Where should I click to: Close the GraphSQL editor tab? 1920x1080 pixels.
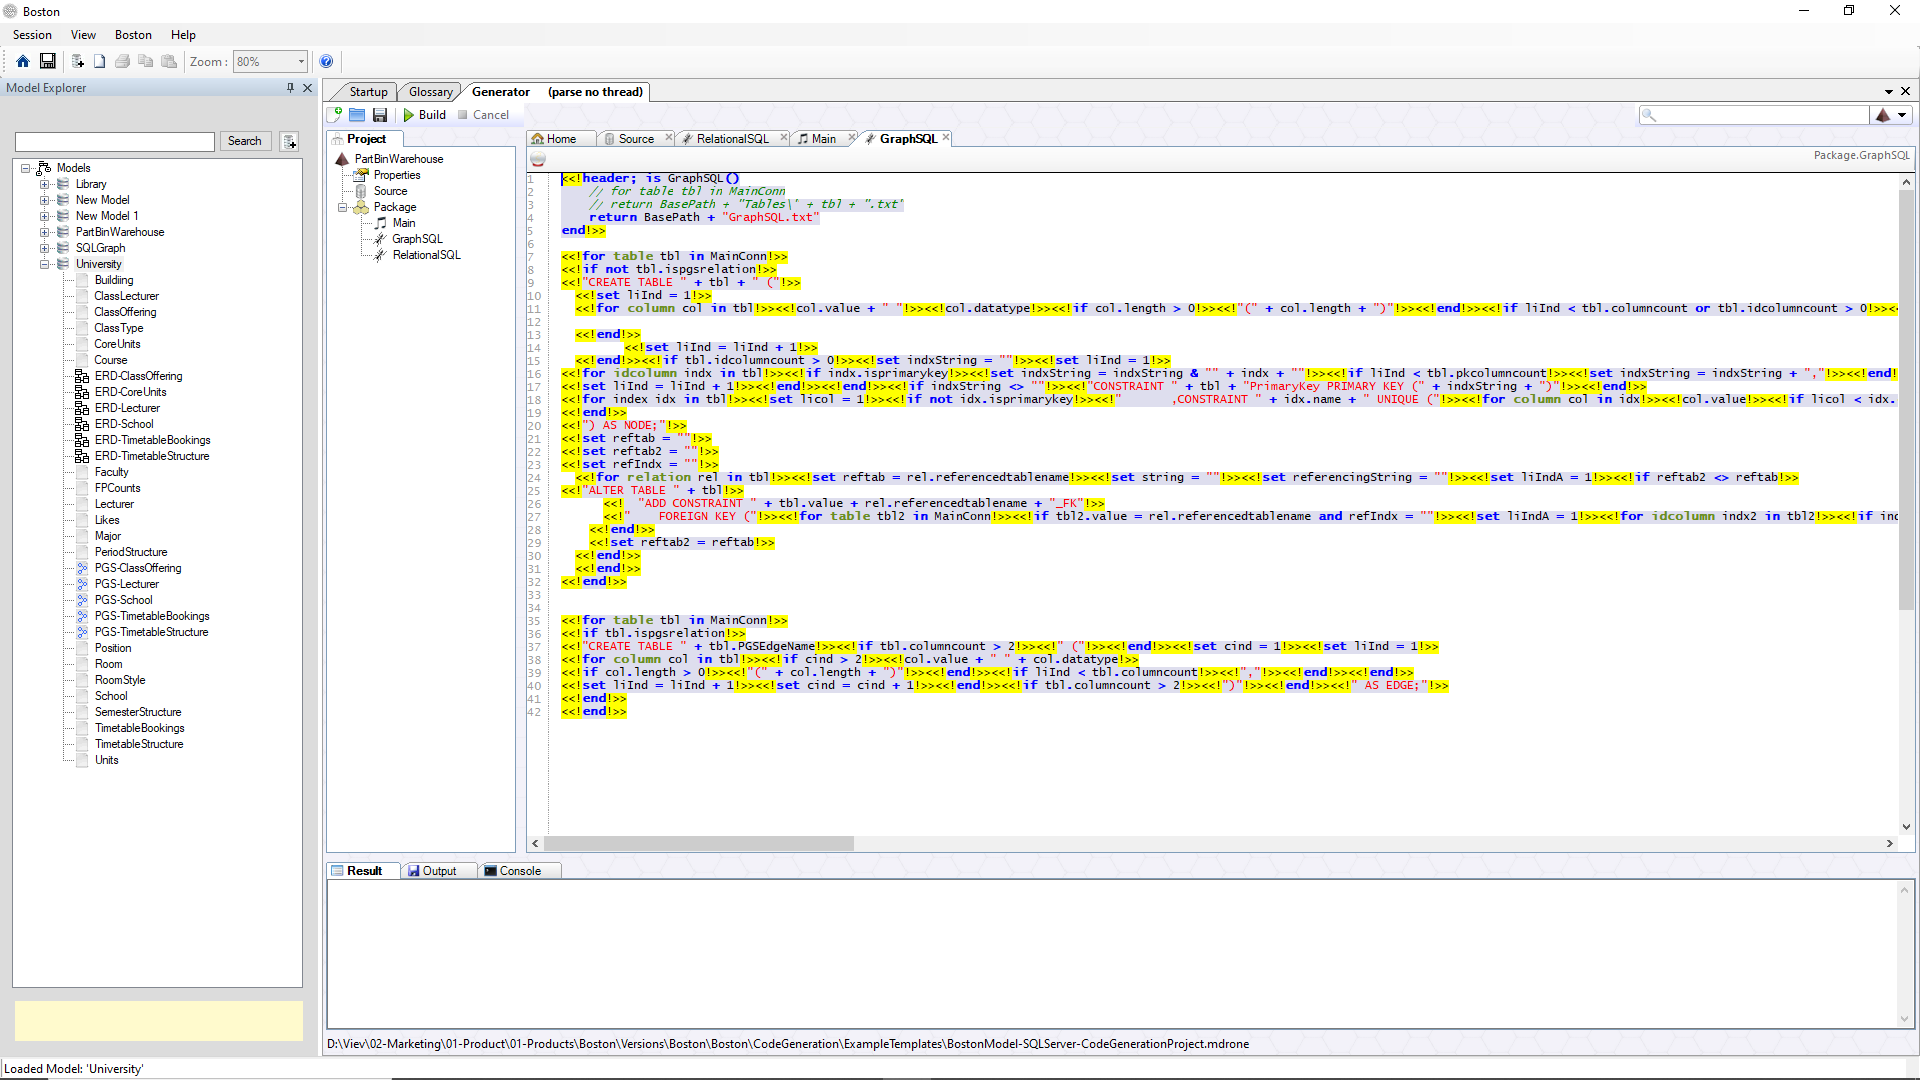pos(945,138)
